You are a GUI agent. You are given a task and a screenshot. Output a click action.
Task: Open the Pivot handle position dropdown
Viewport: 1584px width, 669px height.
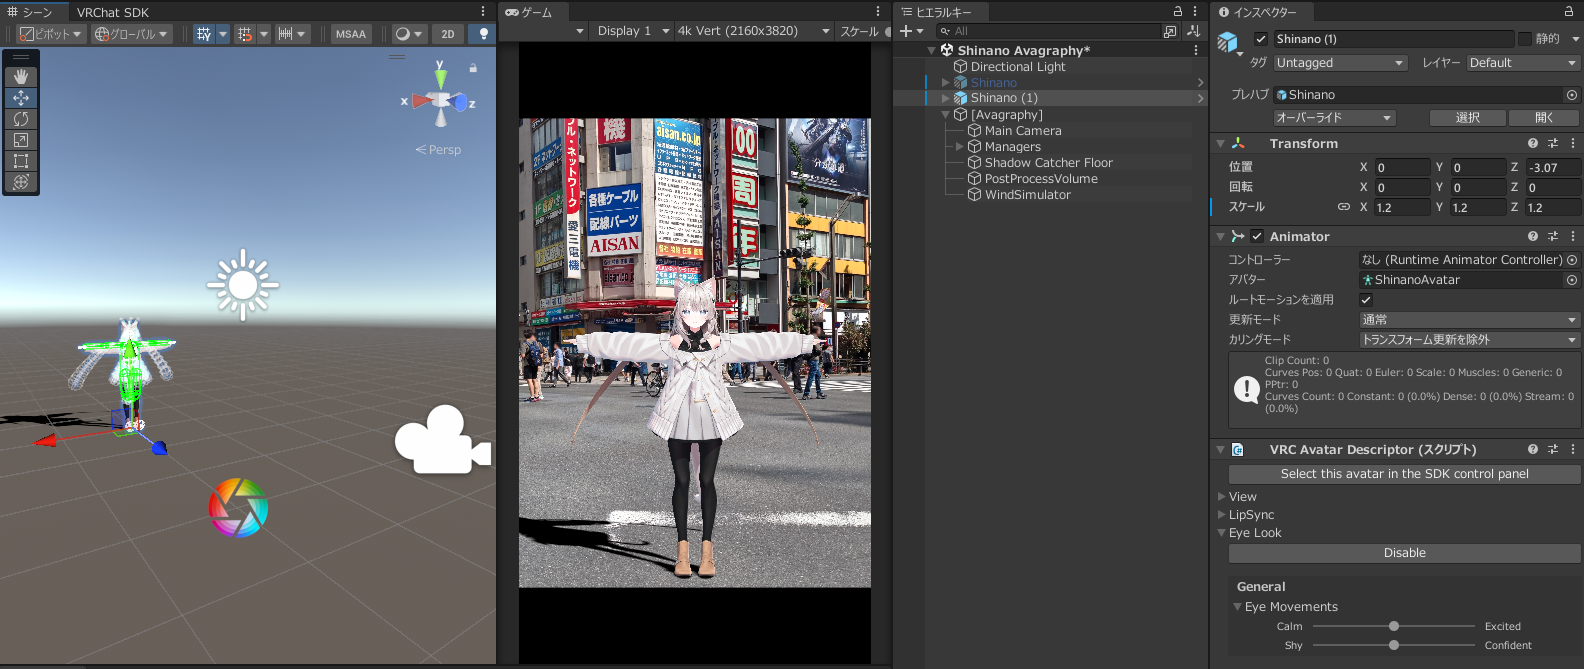(51, 34)
